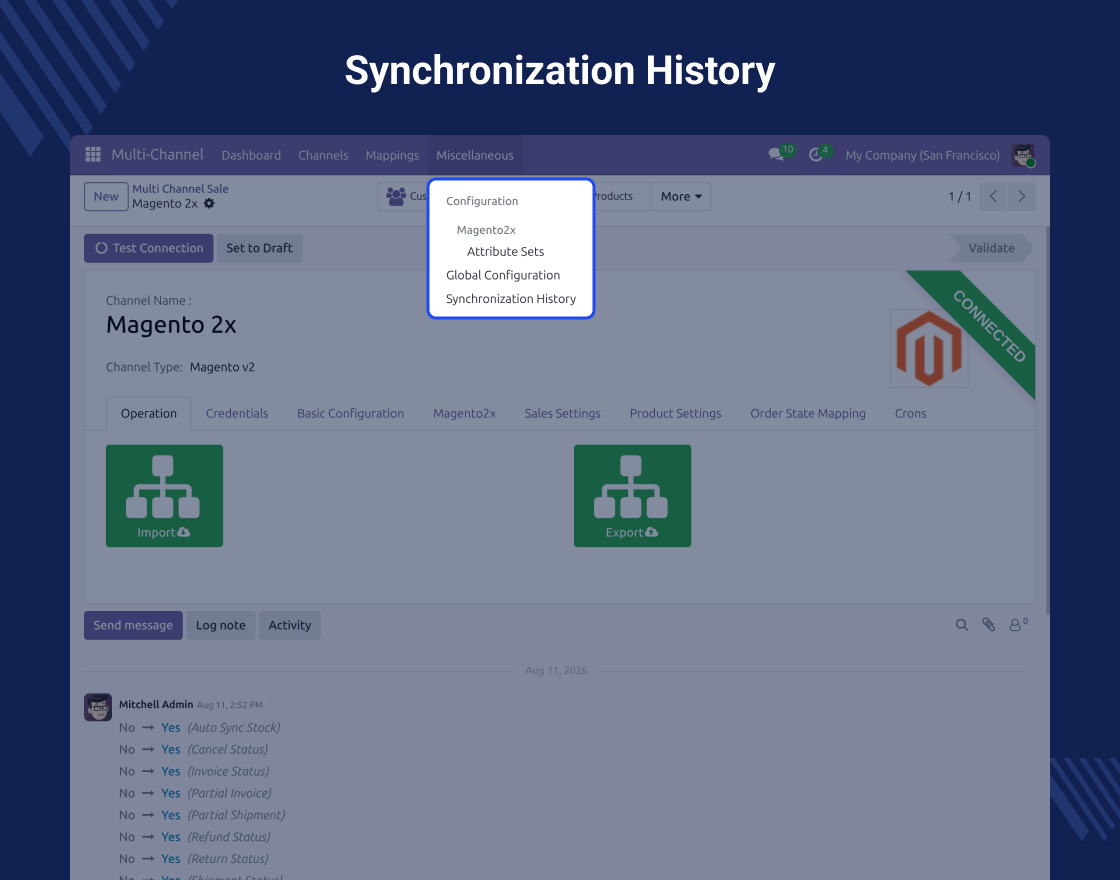Screen dimensions: 1120x880
Task: Click the Cancel Status change line
Action: [x=194, y=749]
